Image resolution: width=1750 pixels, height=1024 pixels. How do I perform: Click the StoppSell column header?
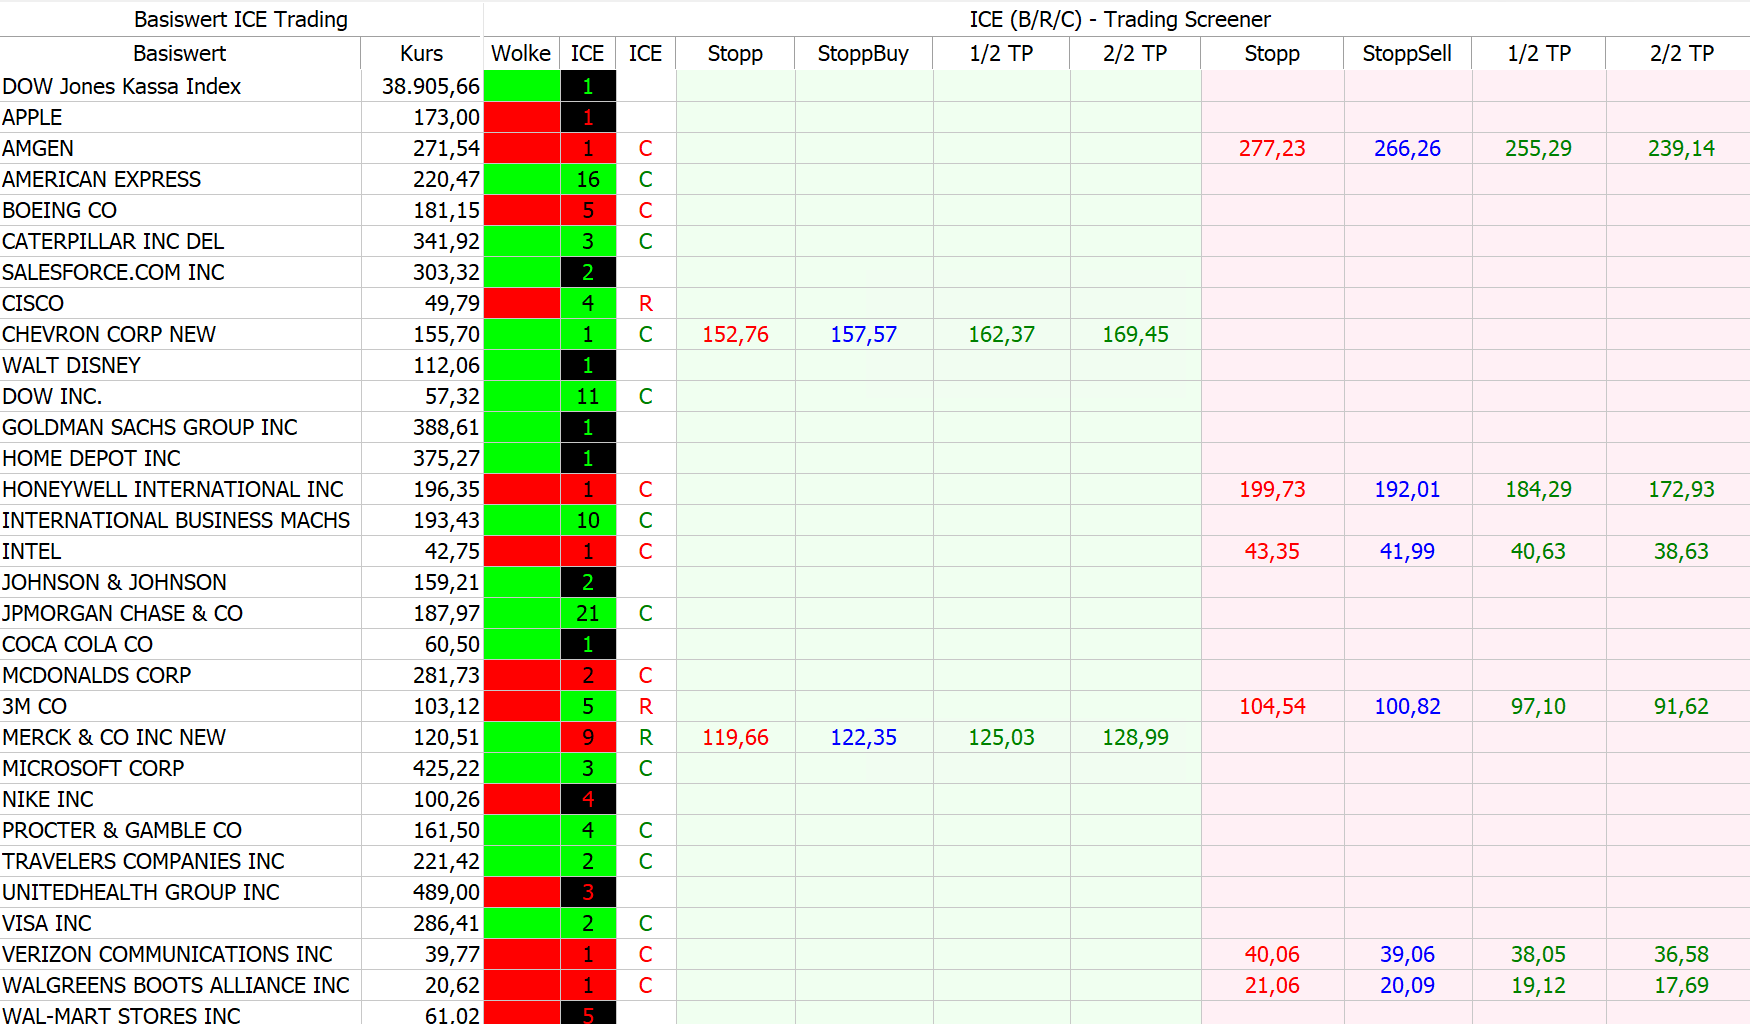point(1407,53)
